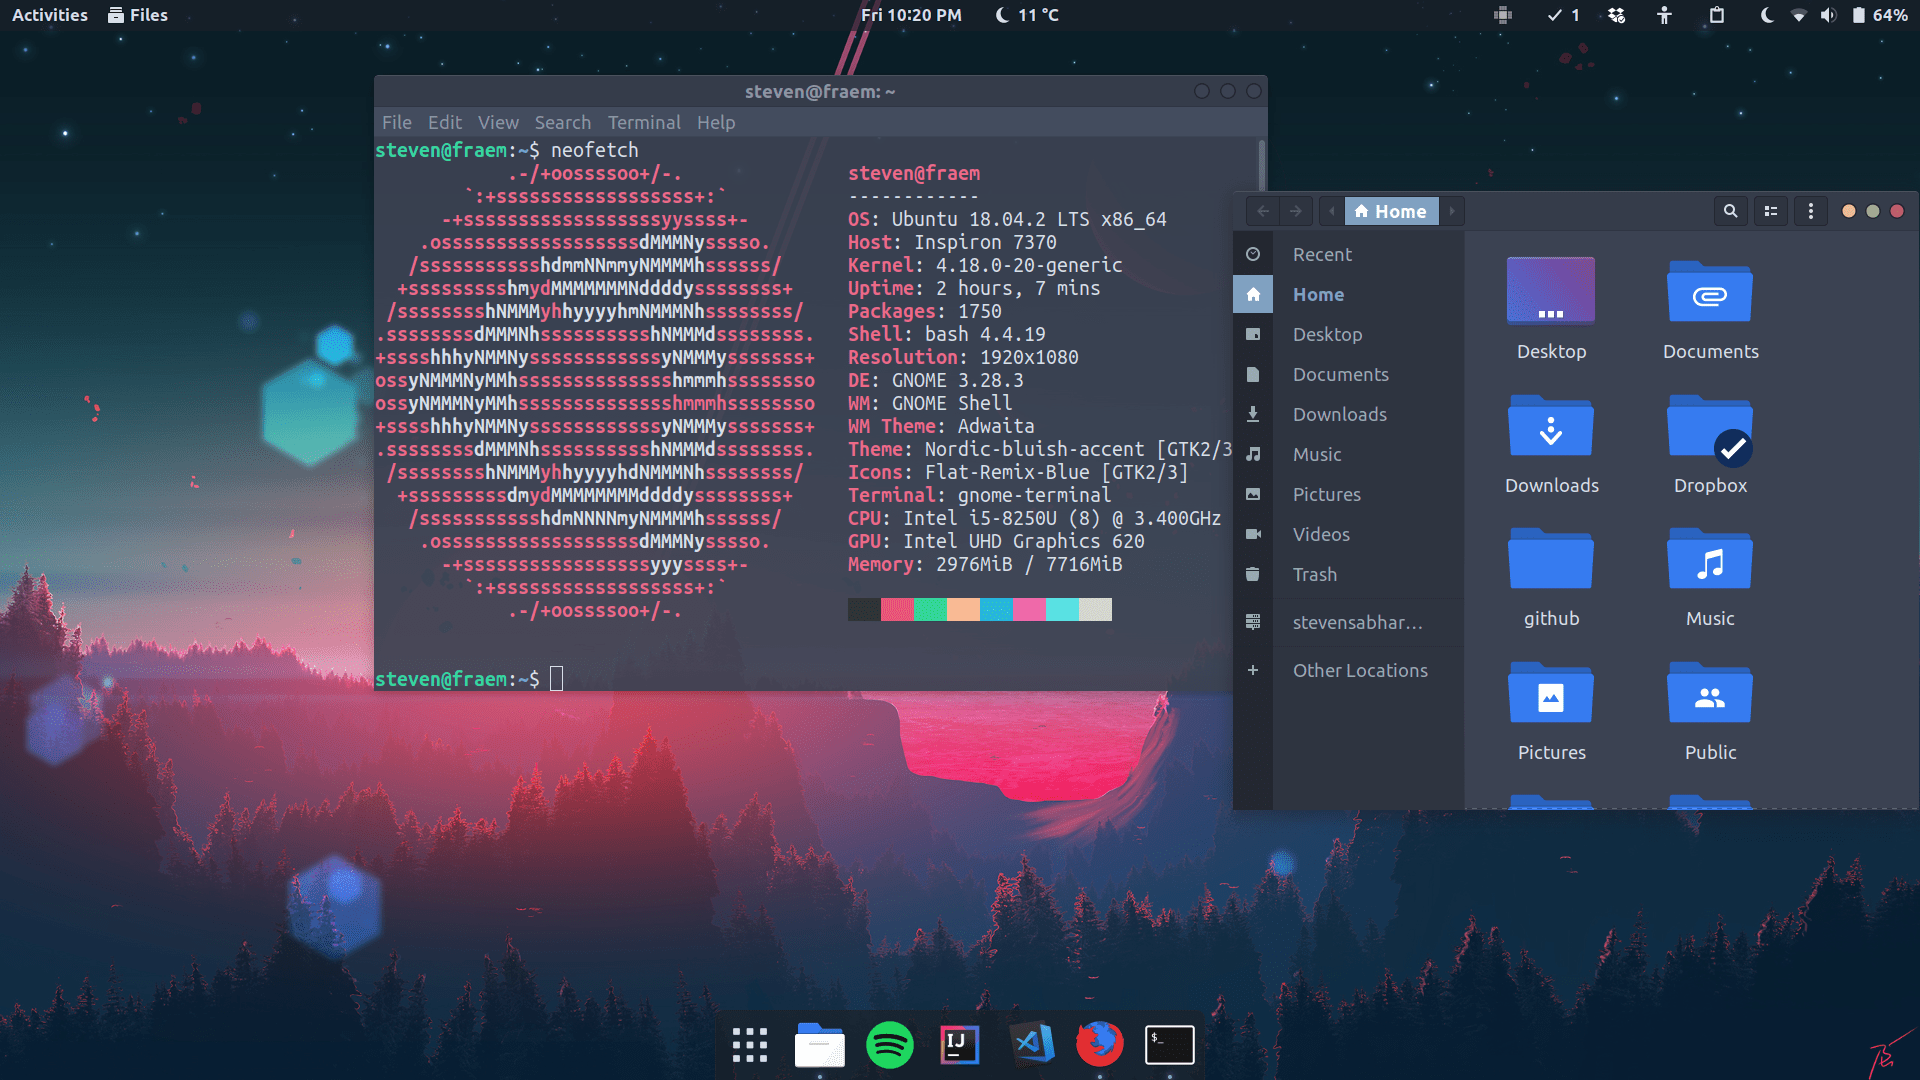Screen dimensions: 1920x1080
Task: Click Activities in top bar
Action: pos(50,15)
